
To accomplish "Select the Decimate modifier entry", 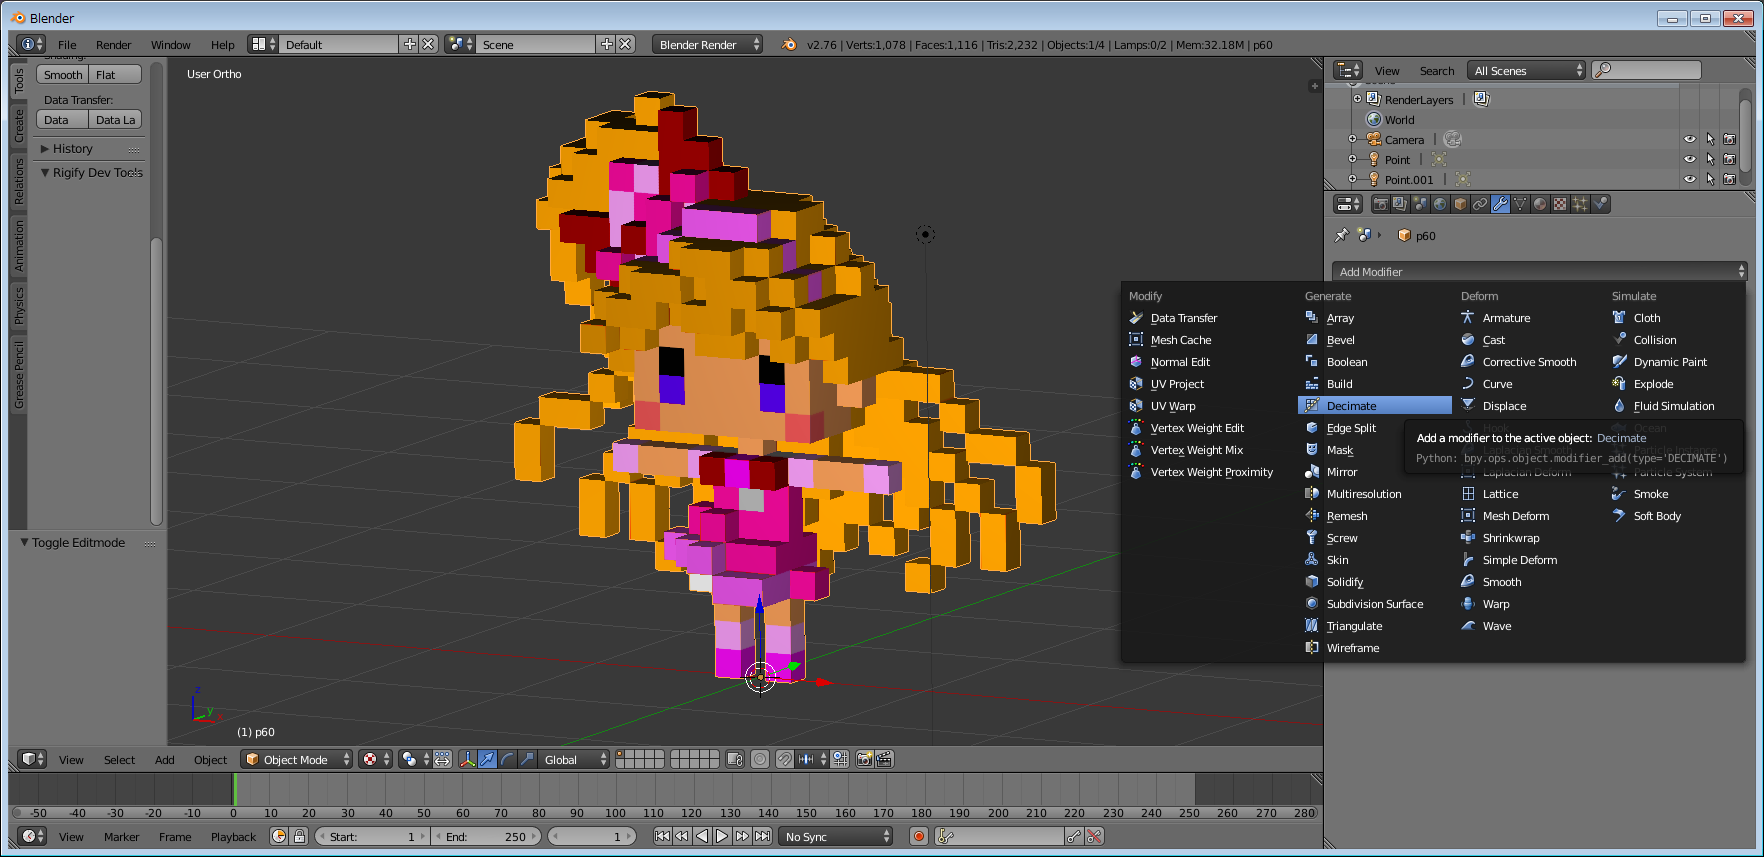I will [1375, 405].
